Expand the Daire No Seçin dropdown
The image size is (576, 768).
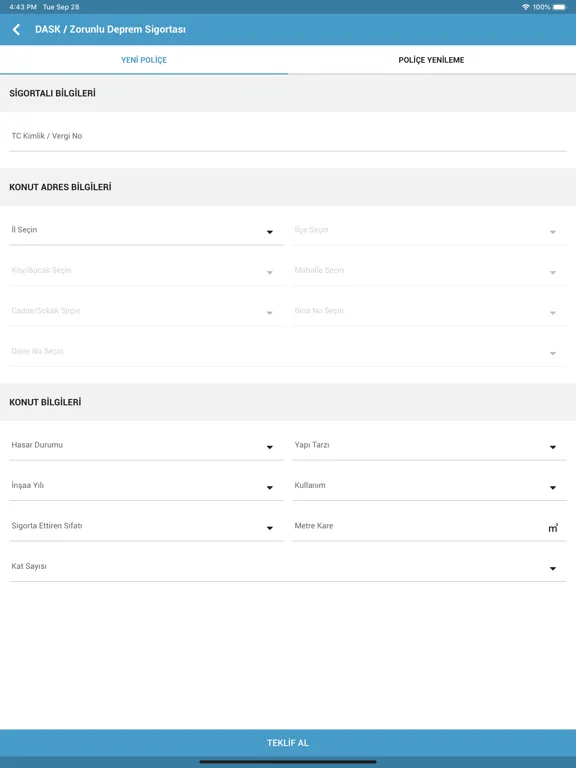coord(288,351)
